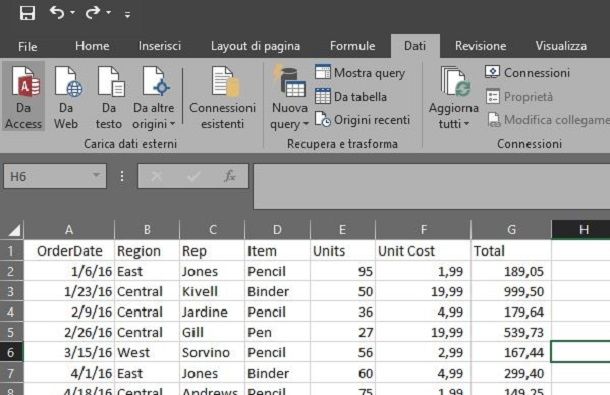Click the Save floppy disk icon

pos(27,13)
